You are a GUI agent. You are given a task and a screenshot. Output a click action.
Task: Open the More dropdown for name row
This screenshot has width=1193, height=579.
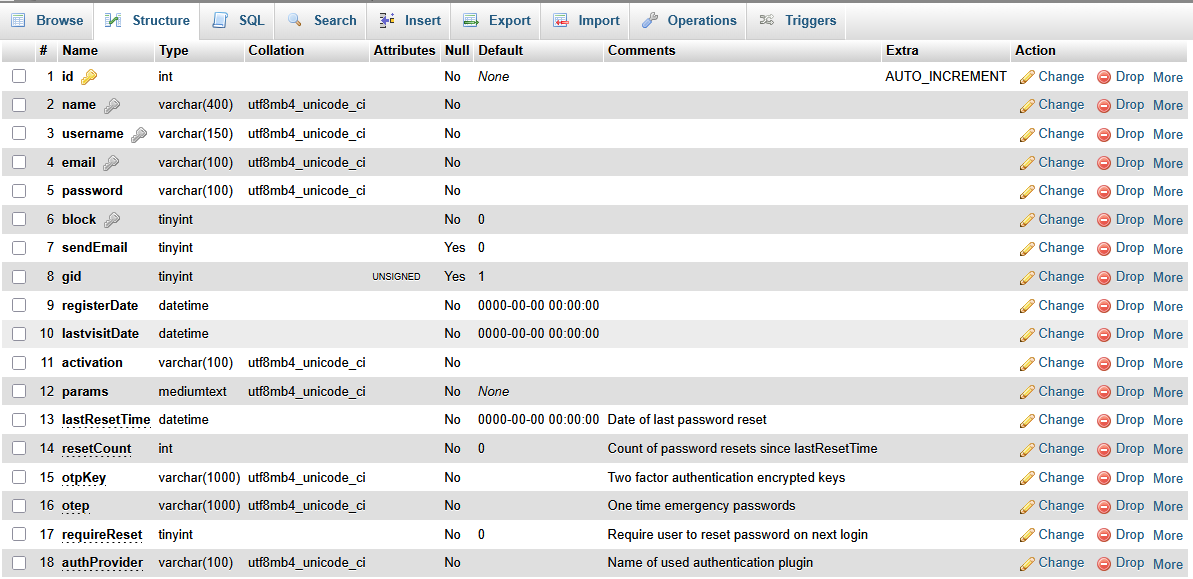(x=1167, y=105)
